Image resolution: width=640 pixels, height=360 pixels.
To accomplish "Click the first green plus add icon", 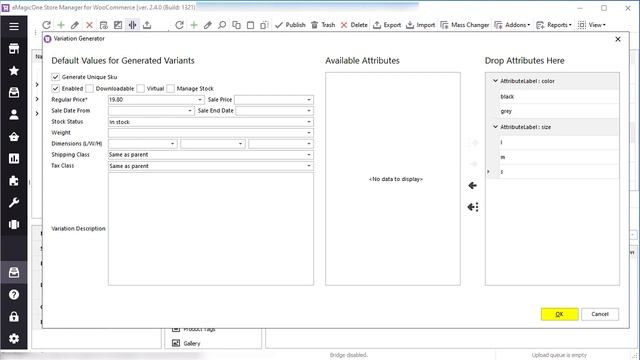I will (x=61, y=25).
